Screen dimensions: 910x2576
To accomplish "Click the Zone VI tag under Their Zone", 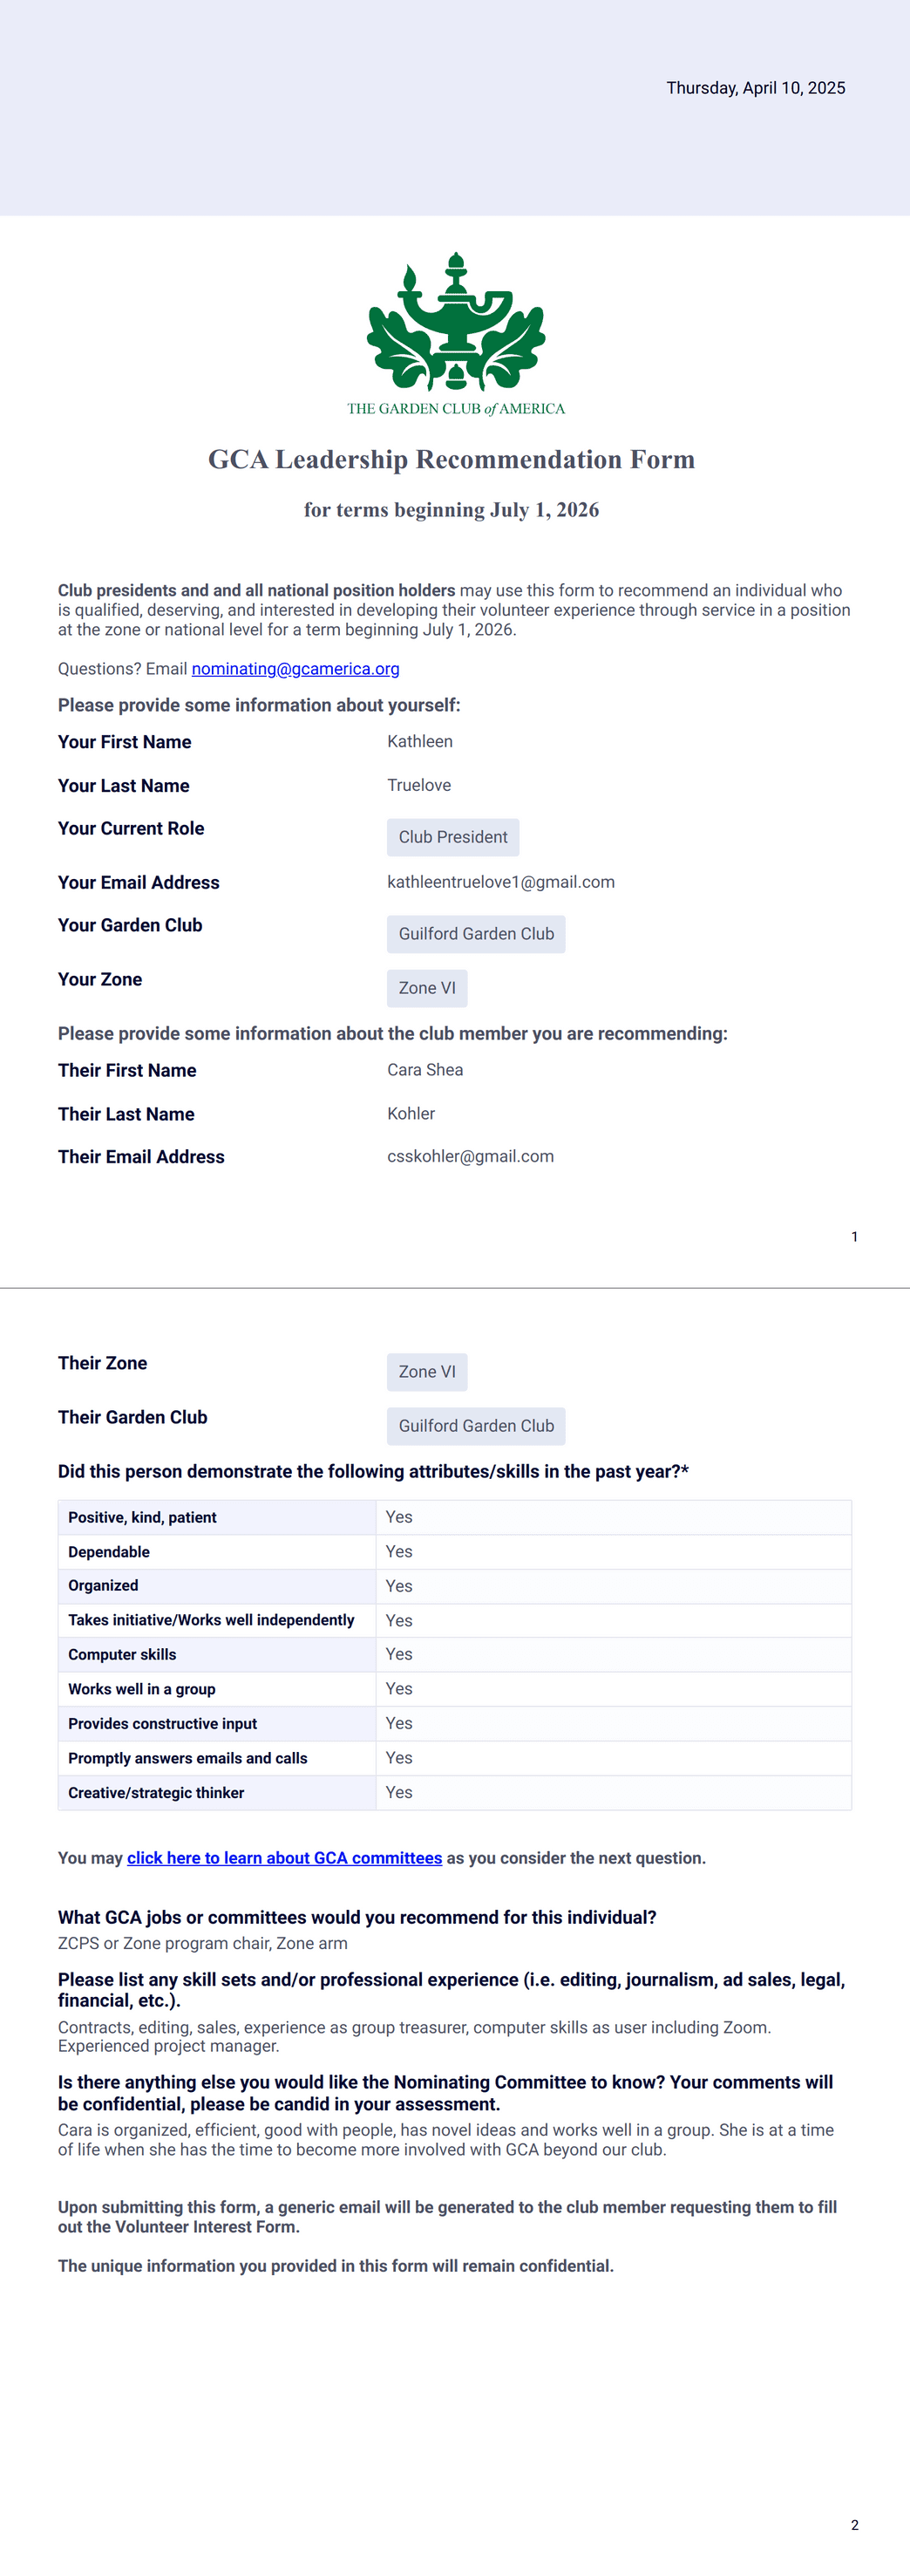I will [427, 1372].
